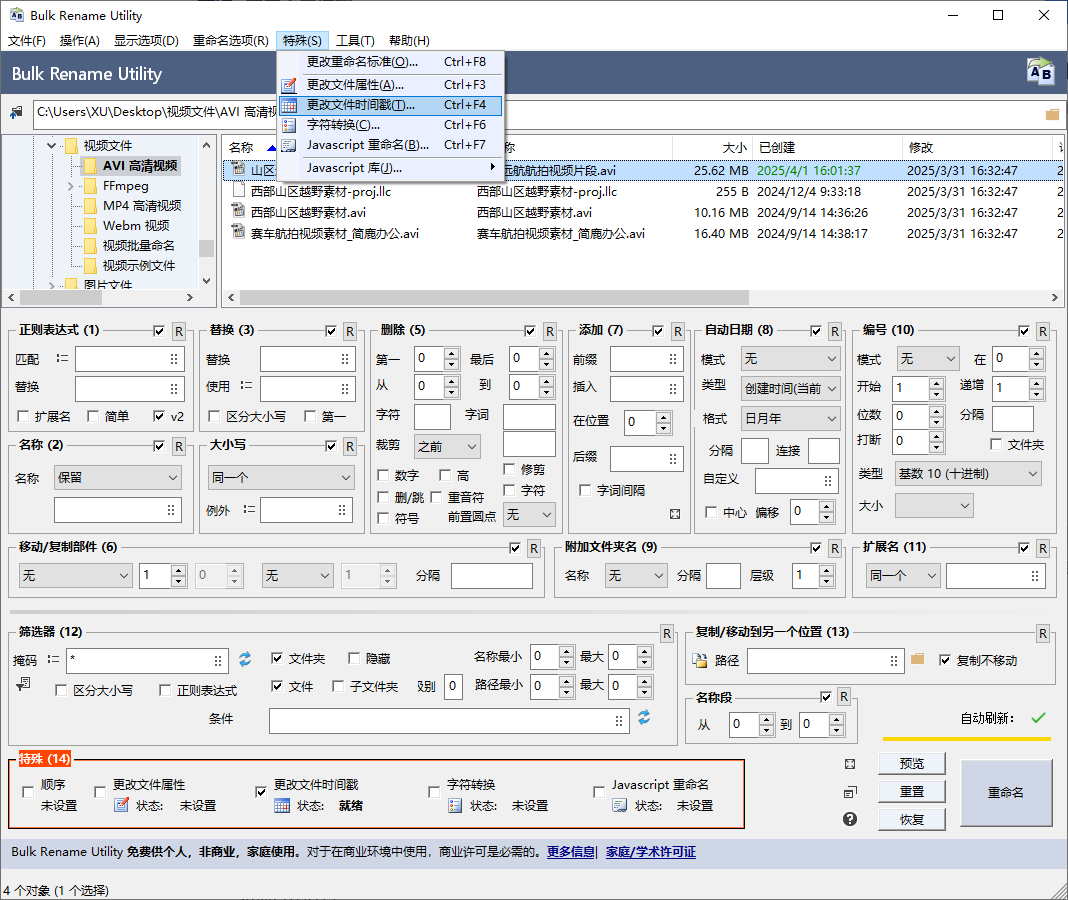Open the 类型 dropdown showing 基数 10 (十进制)
This screenshot has width=1068, height=900.
[967, 473]
